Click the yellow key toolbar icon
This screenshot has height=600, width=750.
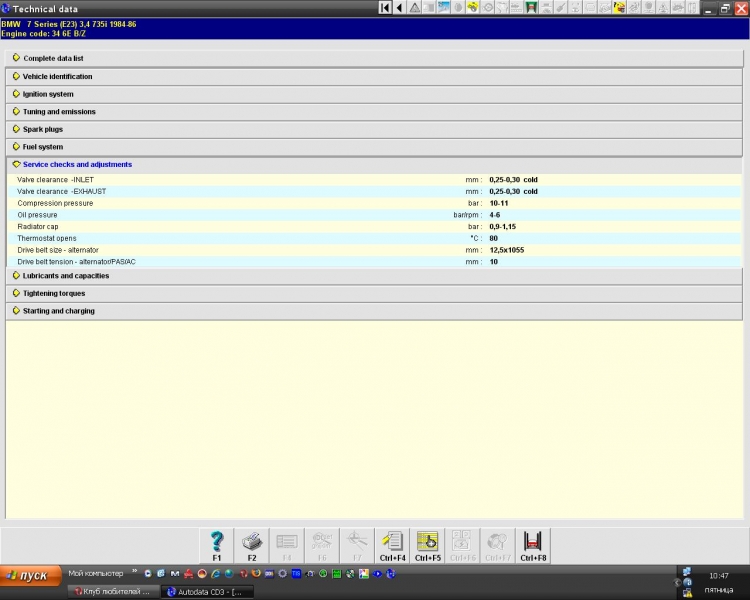(x=473, y=8)
